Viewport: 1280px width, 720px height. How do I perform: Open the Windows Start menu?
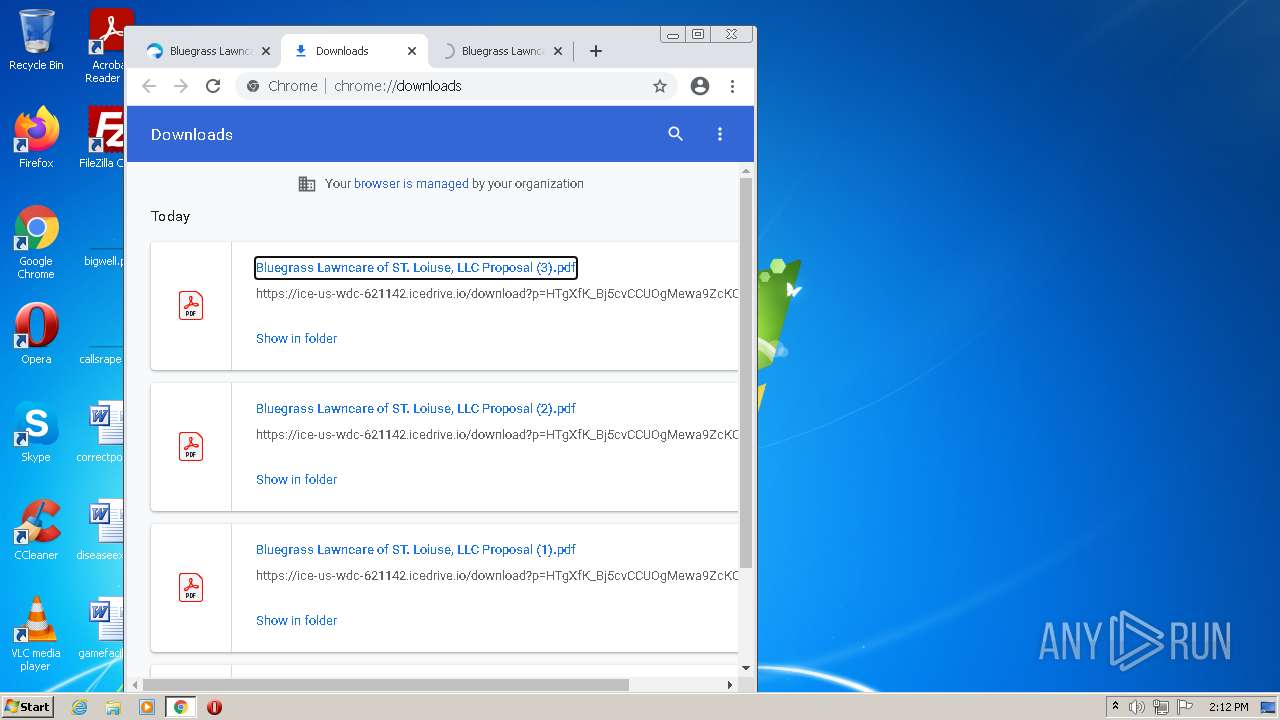[27, 707]
